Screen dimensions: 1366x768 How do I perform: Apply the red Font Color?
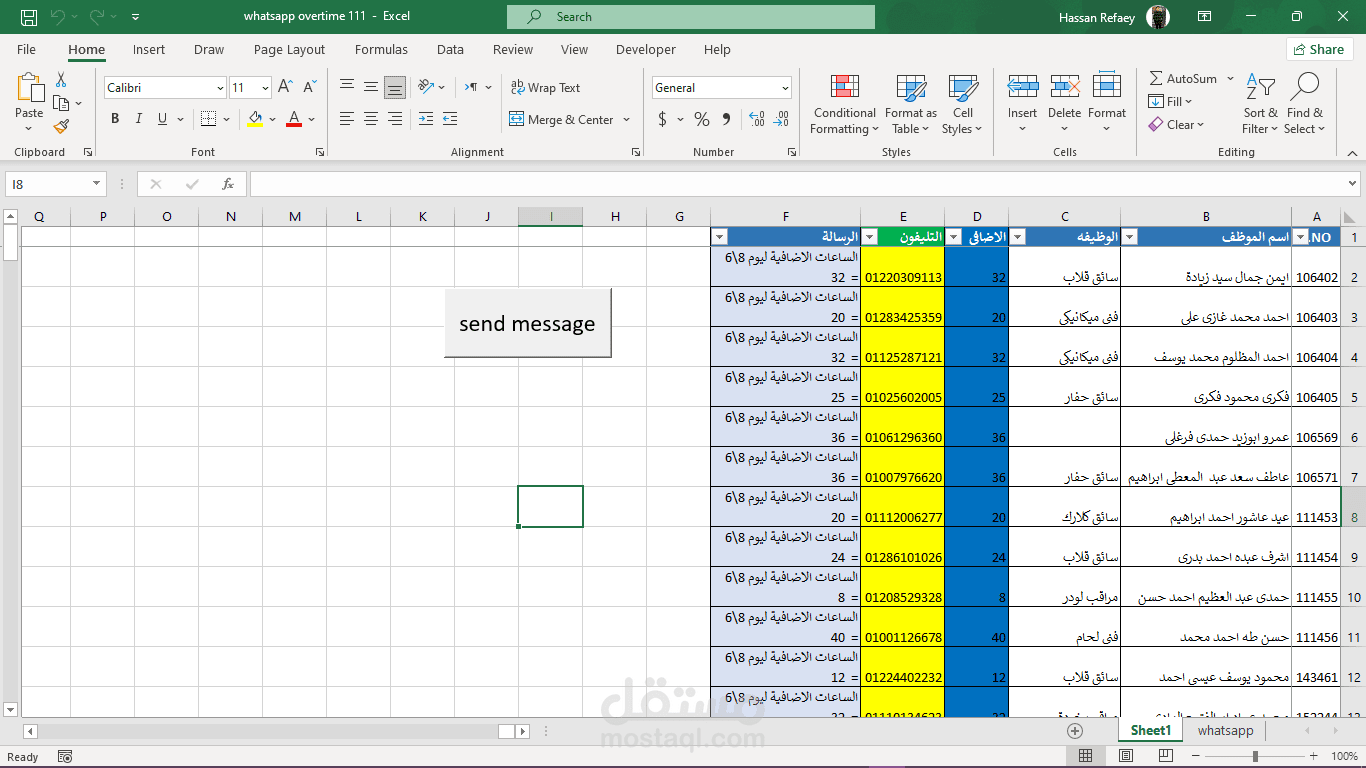point(294,119)
